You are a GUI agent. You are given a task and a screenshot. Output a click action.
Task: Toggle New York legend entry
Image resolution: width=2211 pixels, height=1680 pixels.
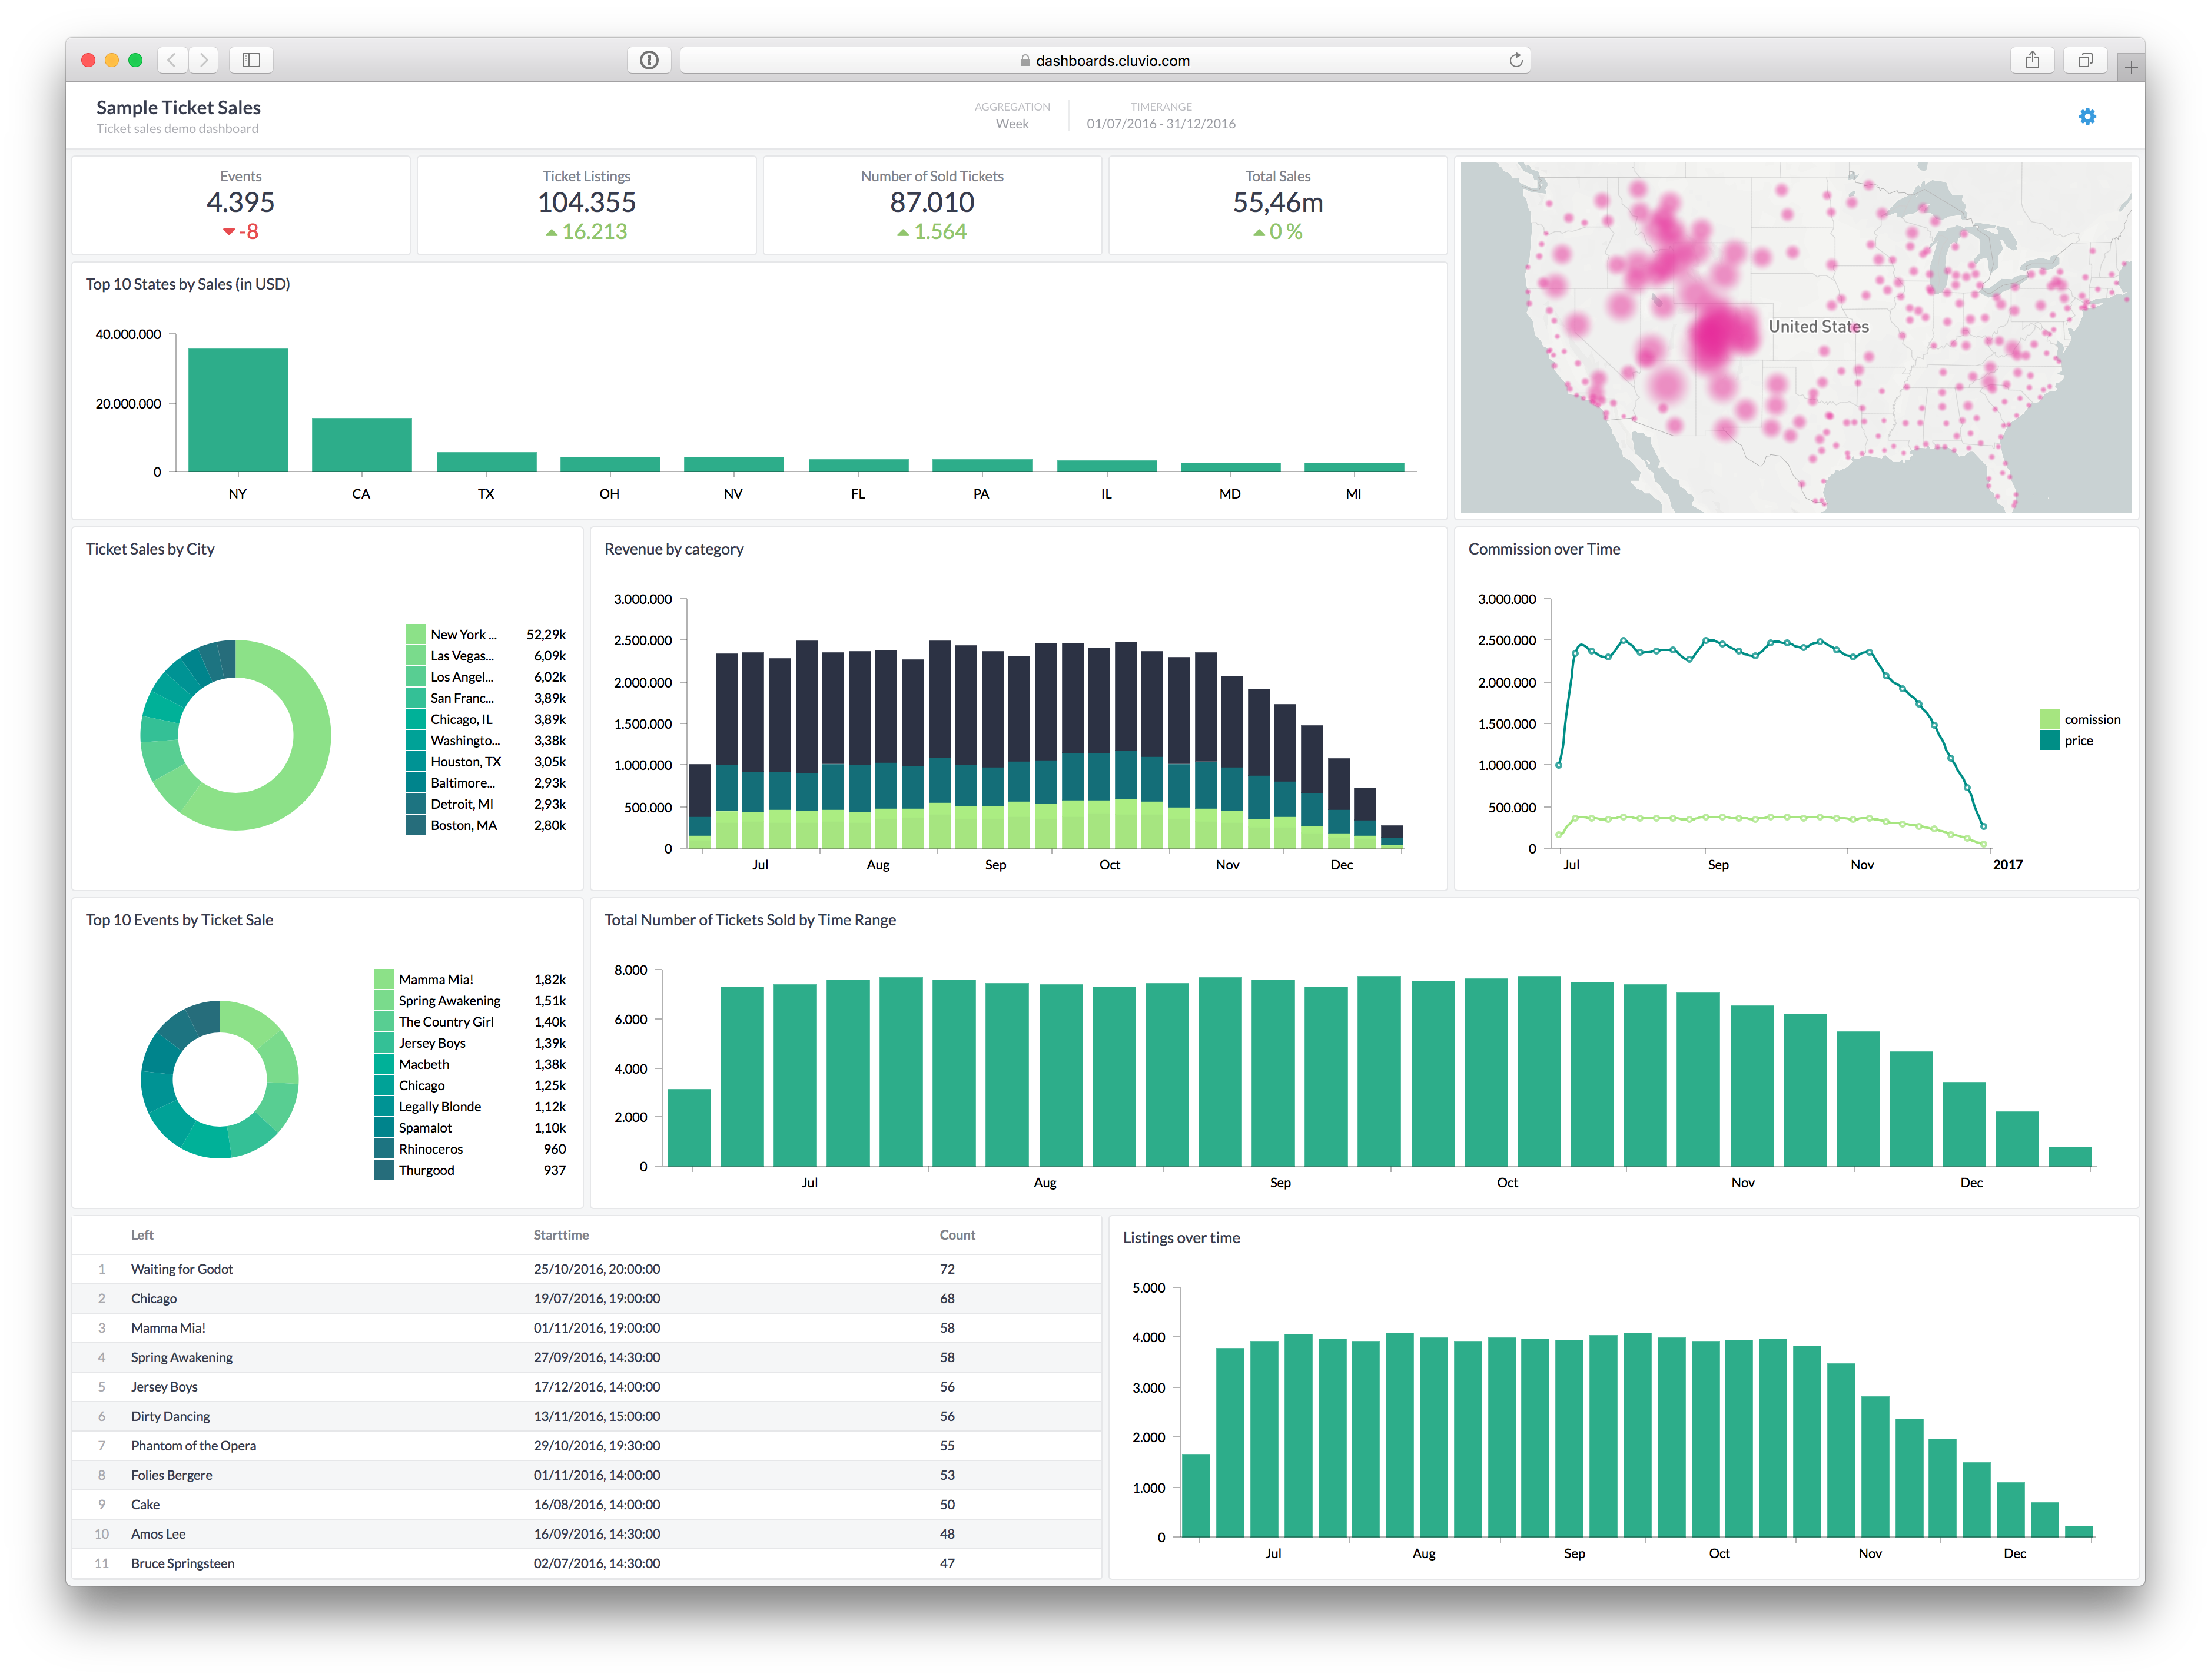click(x=463, y=634)
